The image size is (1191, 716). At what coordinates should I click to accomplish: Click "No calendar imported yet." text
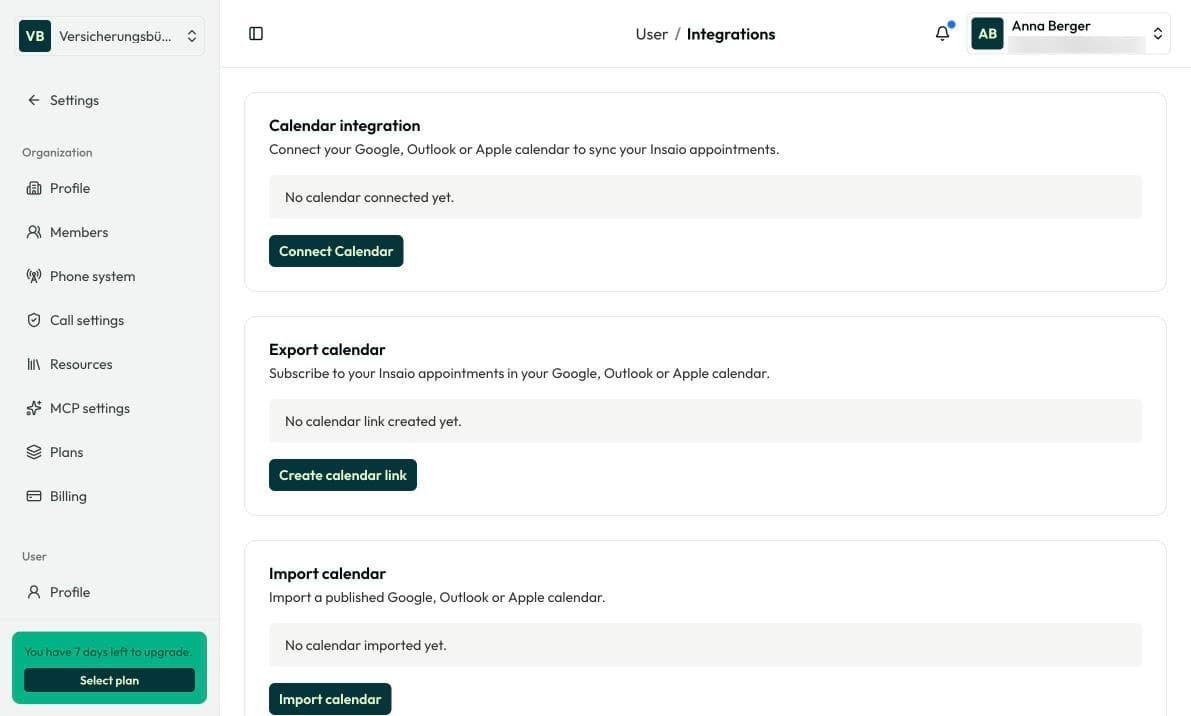coord(365,645)
